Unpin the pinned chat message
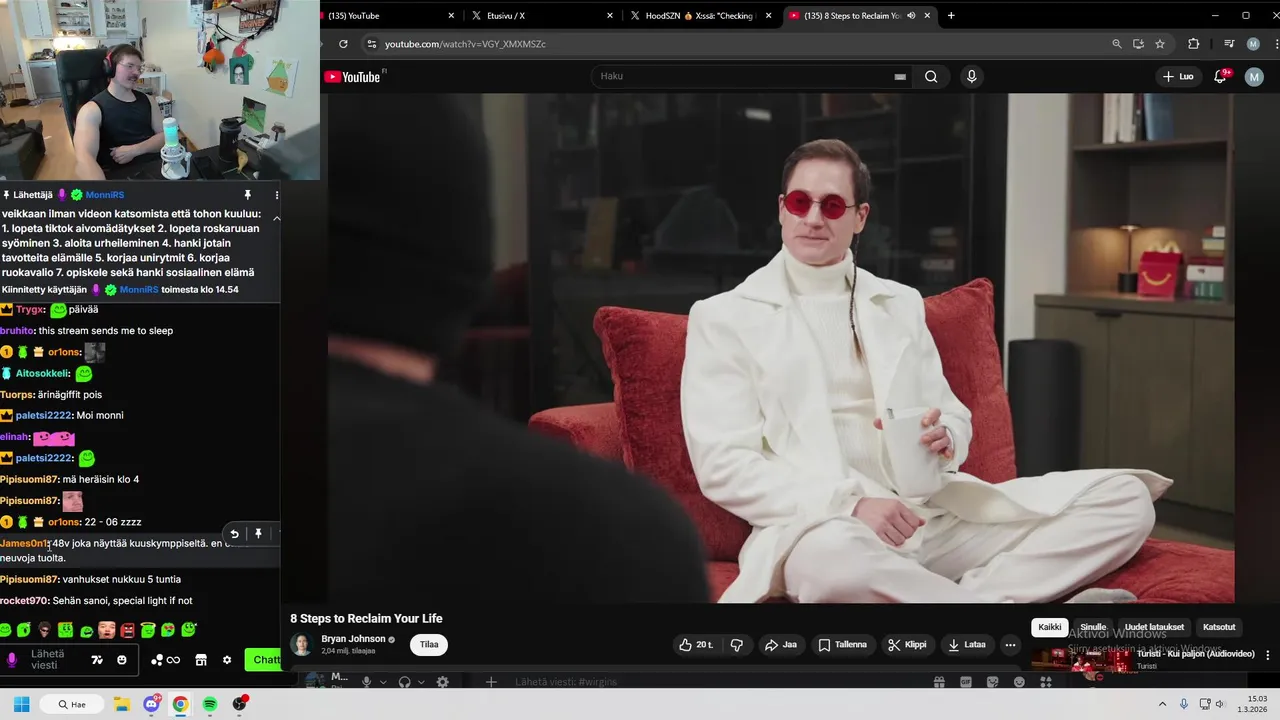Viewport: 1280px width, 720px height. [x=248, y=195]
